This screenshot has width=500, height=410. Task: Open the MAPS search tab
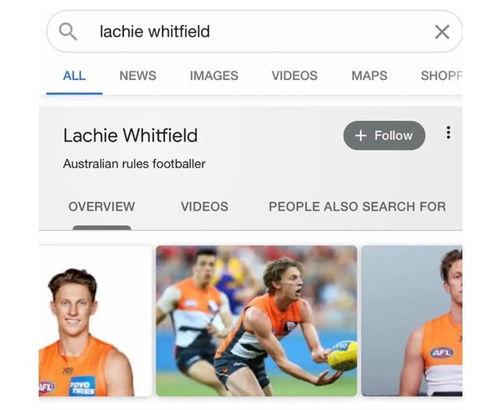point(369,76)
